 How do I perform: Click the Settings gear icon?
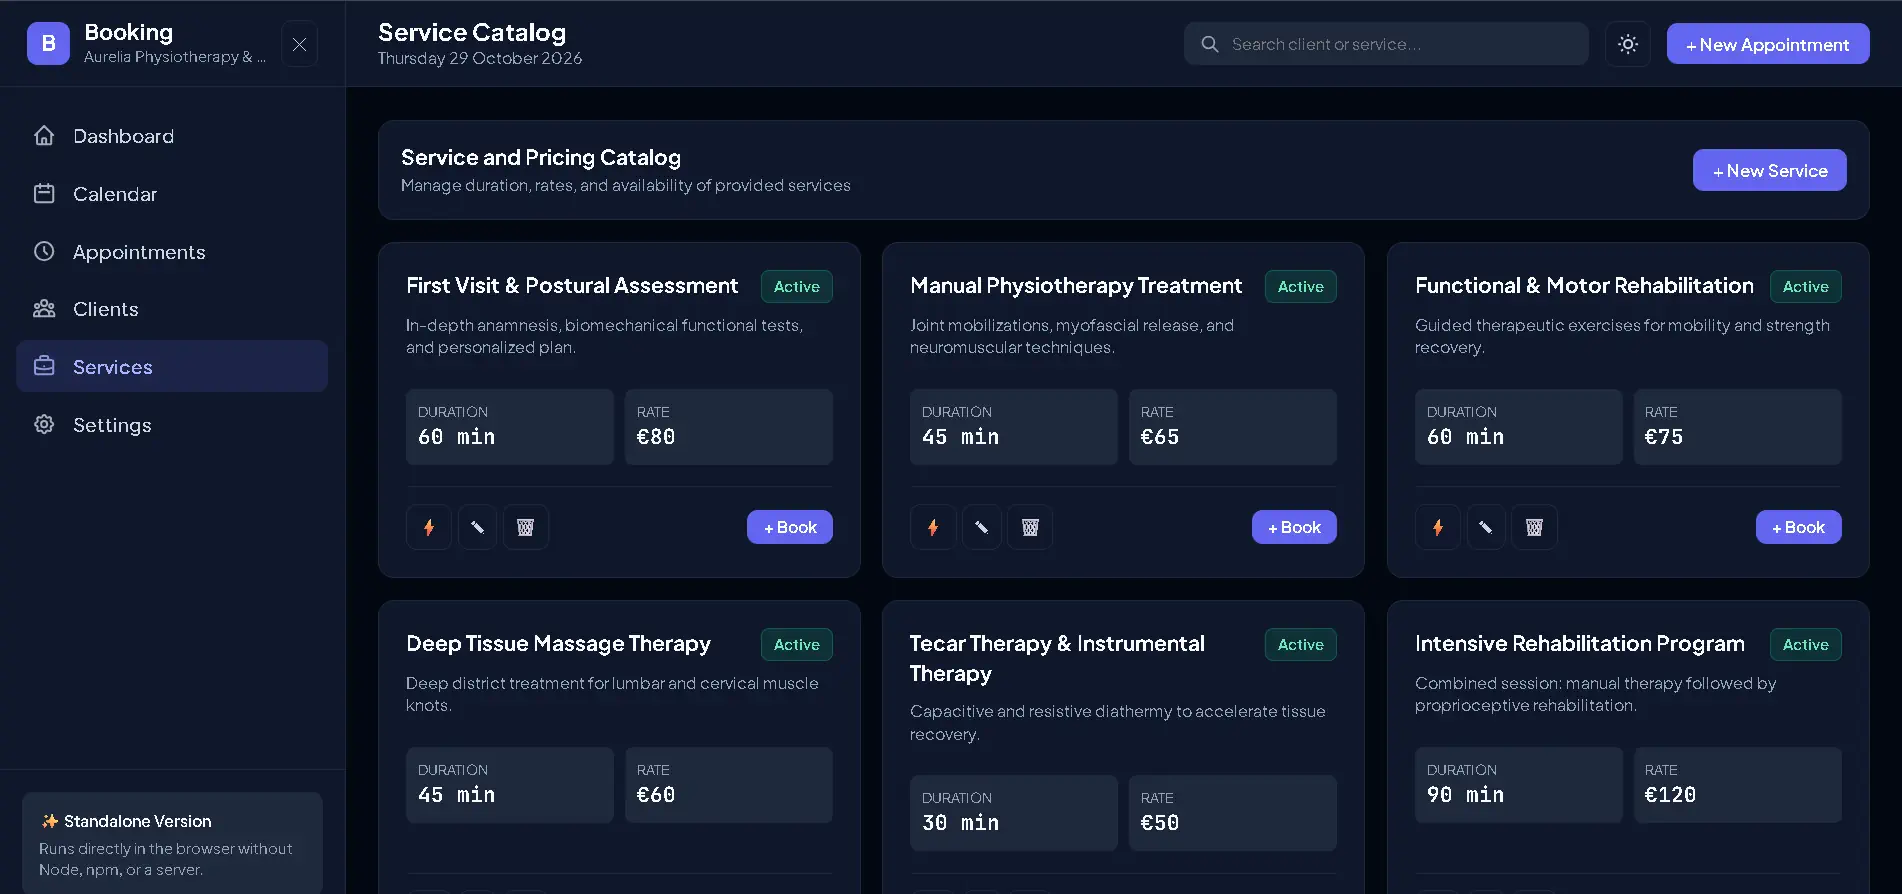(44, 424)
